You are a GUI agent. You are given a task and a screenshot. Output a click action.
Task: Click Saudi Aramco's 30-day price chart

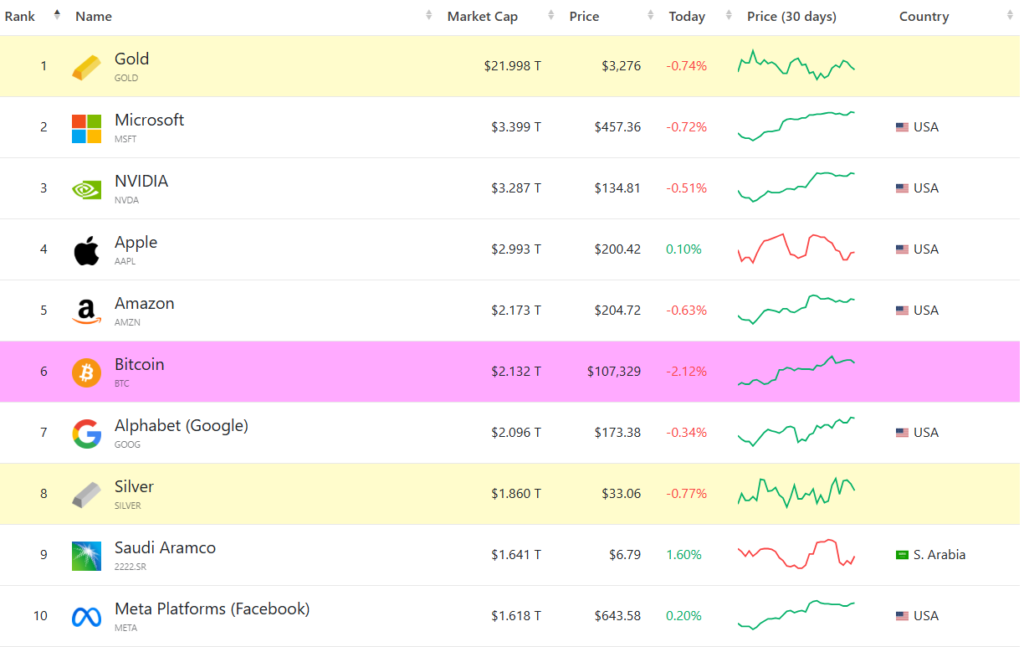[x=796, y=554]
